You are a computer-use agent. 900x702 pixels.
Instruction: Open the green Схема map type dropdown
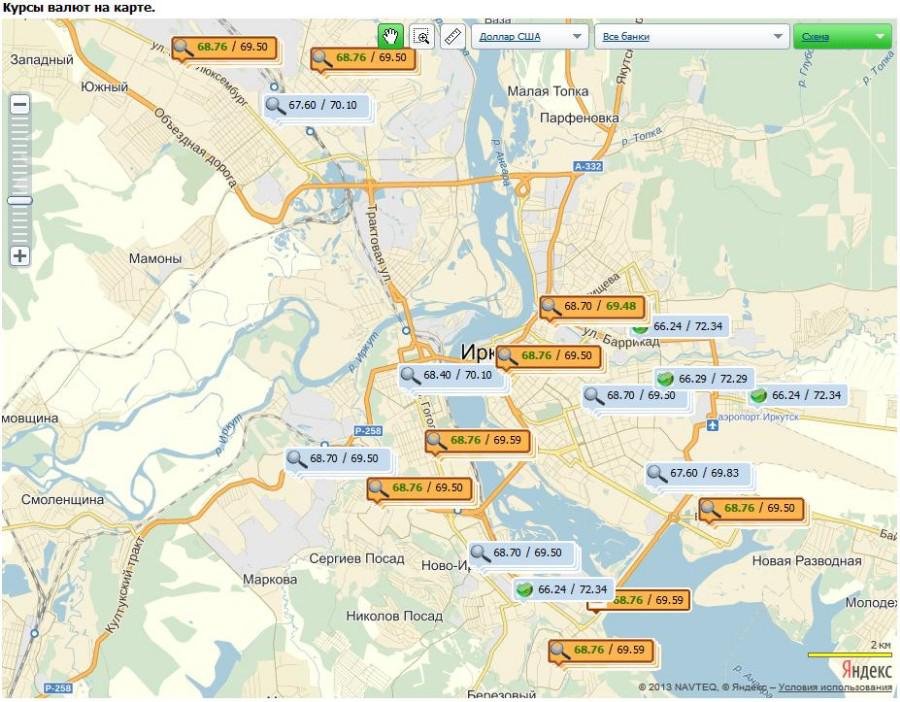click(x=841, y=37)
